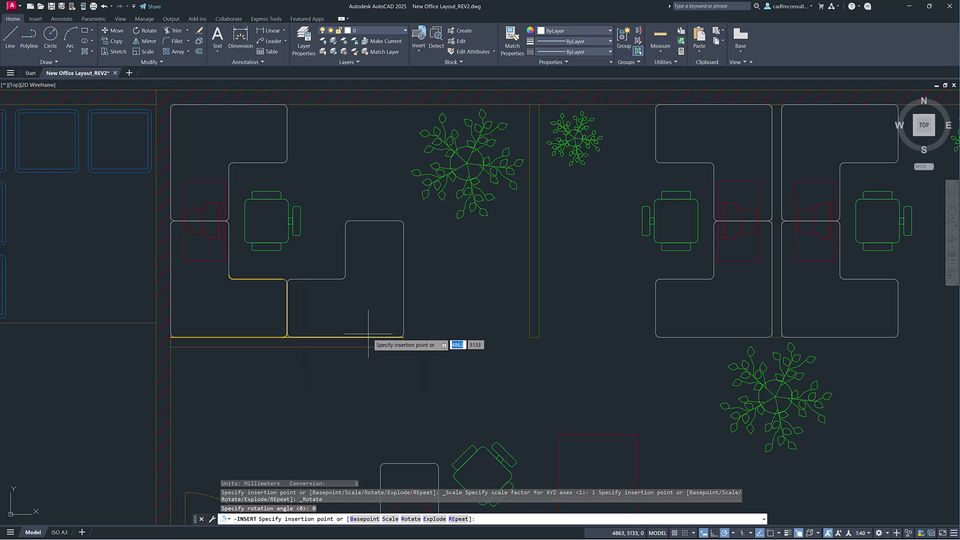Toggle object snap tracking in status bar
Viewport: 960px width, 540px height.
760,533
